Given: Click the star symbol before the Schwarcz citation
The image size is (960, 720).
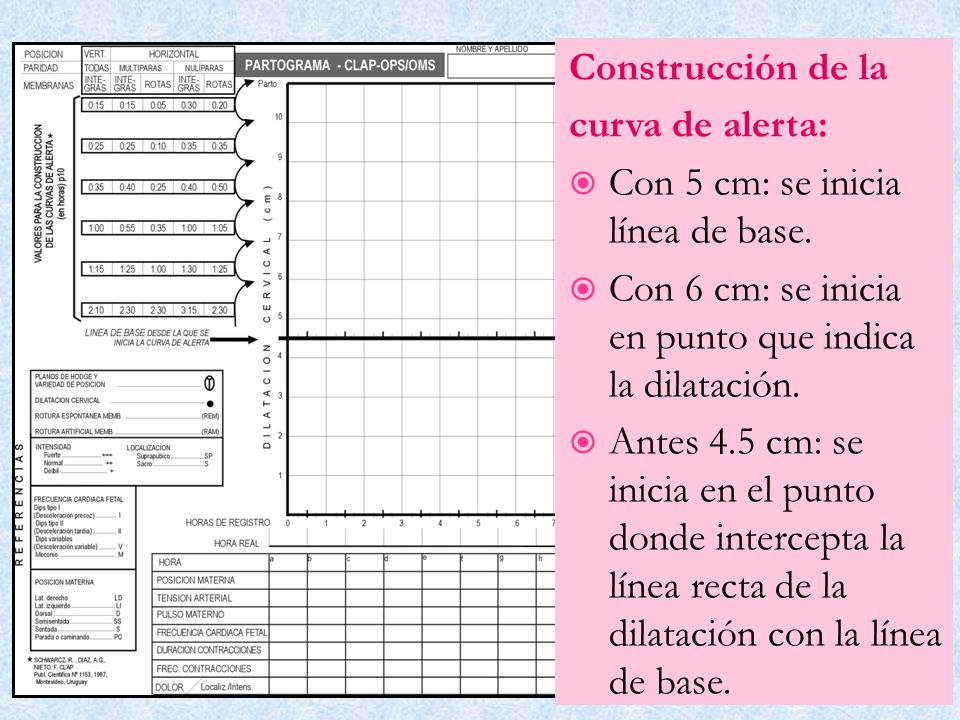Looking at the screenshot, I should pos(30,660).
